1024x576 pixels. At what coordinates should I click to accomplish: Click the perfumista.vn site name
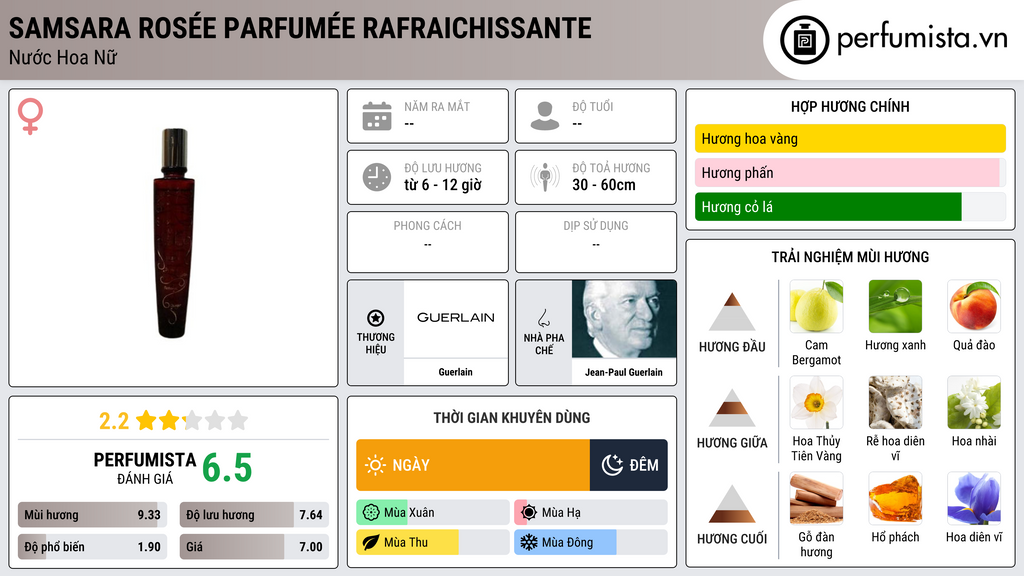coord(922,38)
